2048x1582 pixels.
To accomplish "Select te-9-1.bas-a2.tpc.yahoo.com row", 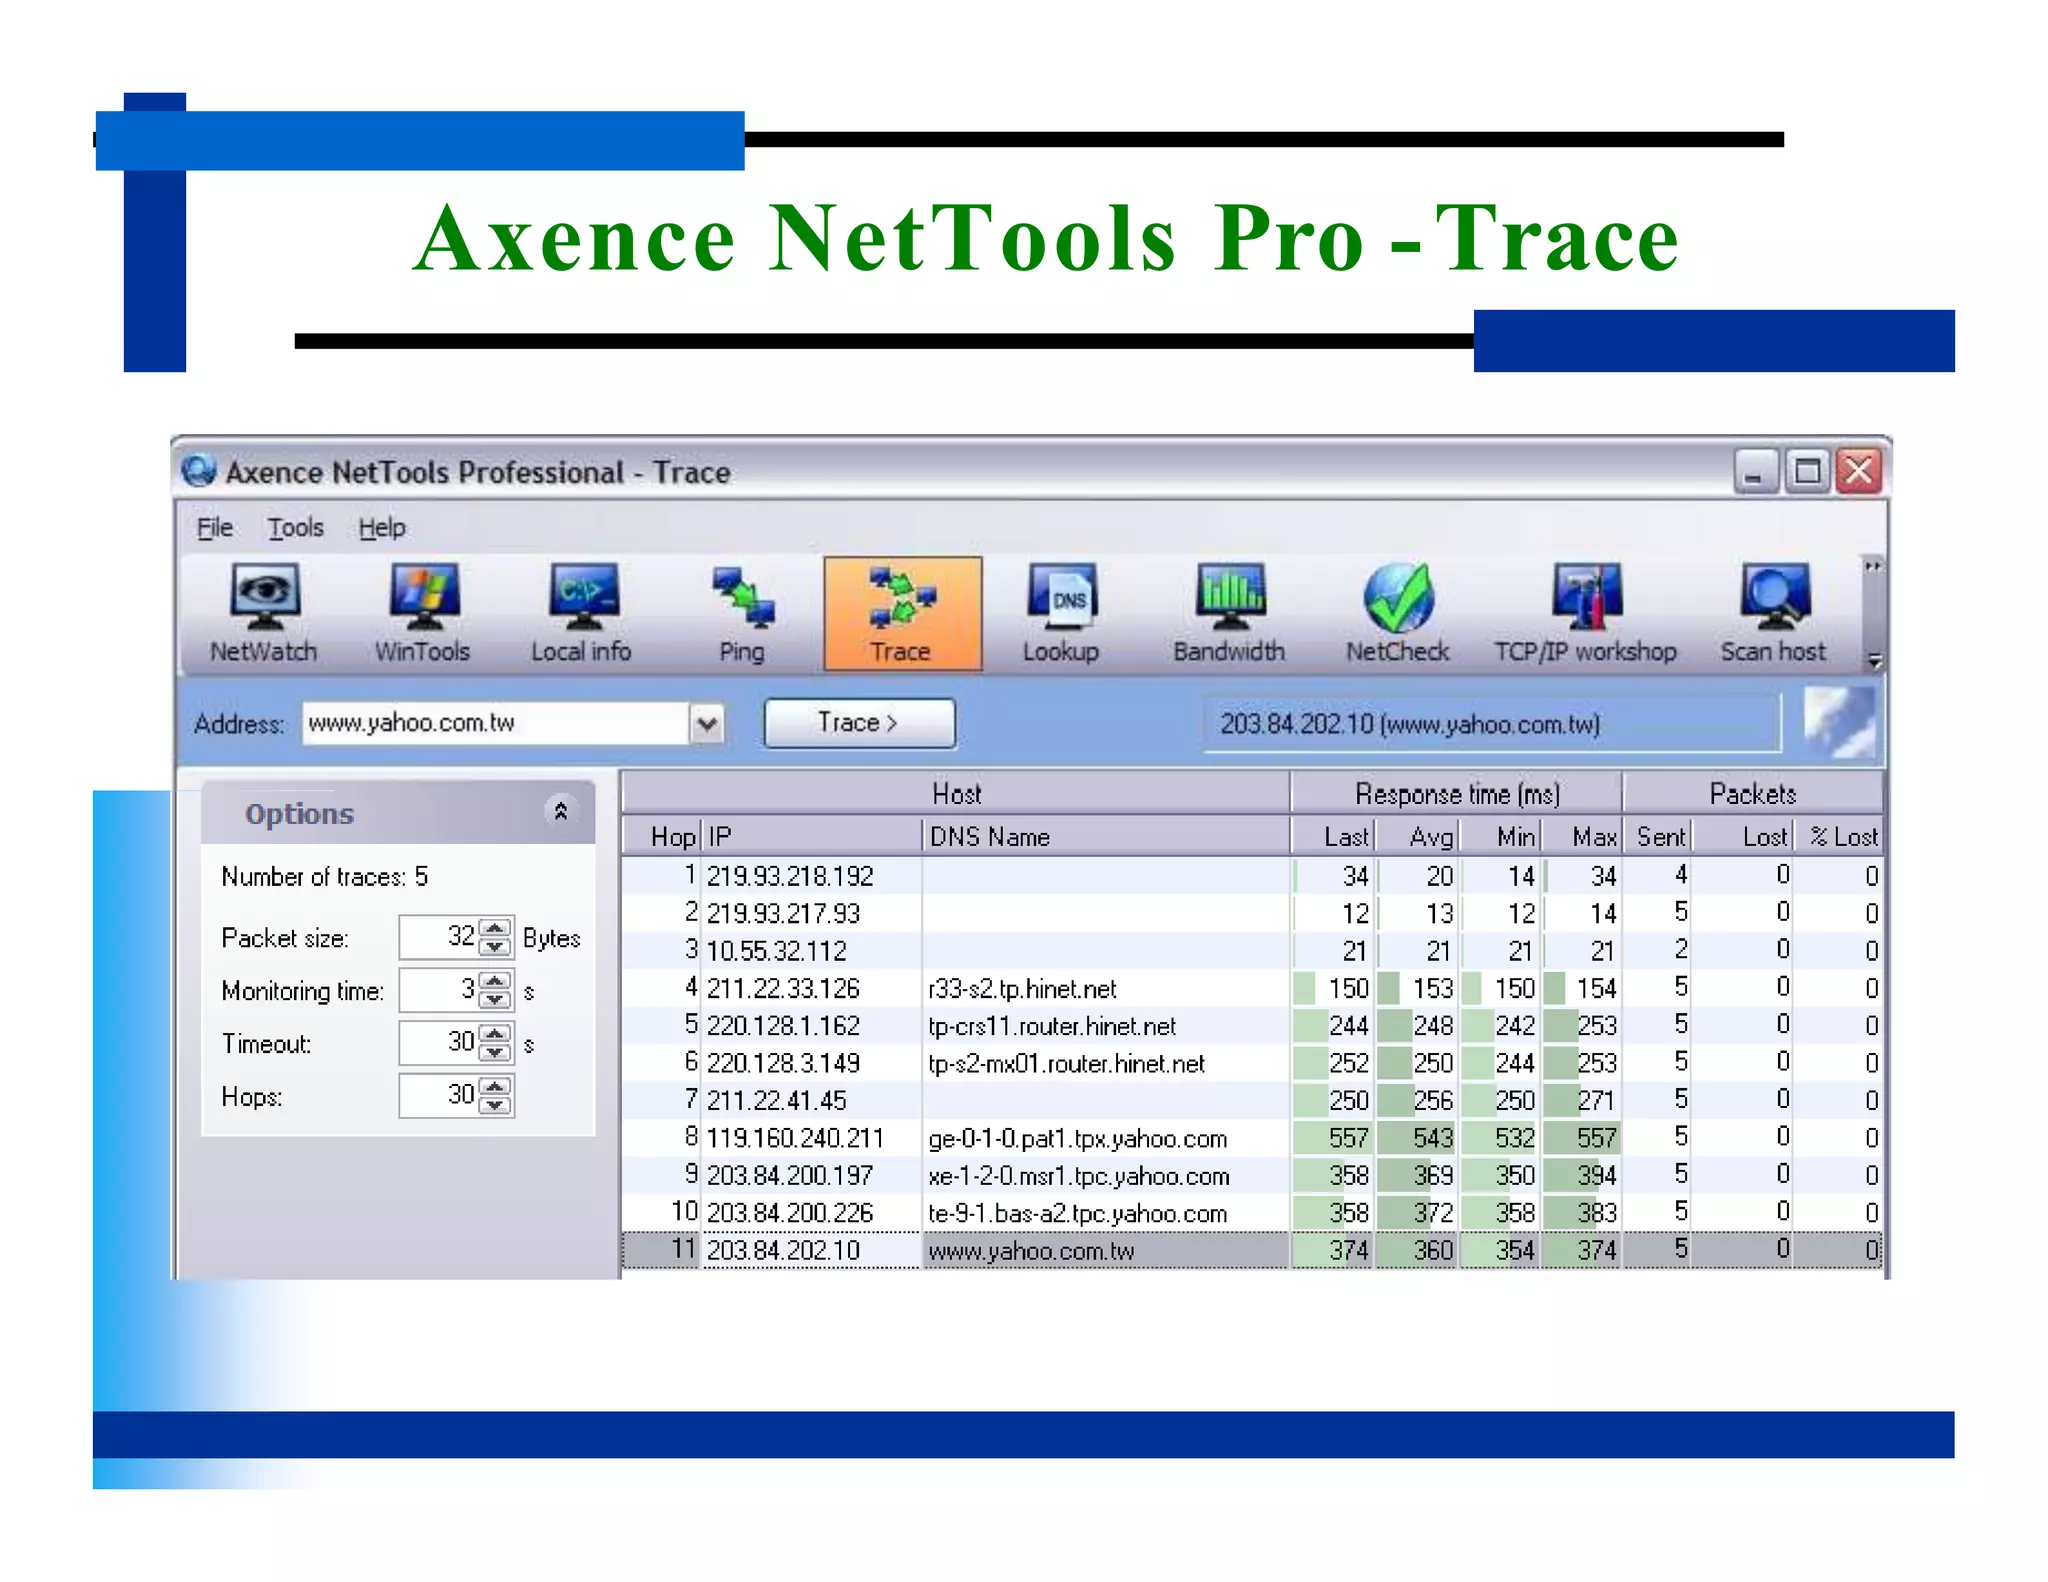I will pyautogui.click(x=1252, y=1213).
